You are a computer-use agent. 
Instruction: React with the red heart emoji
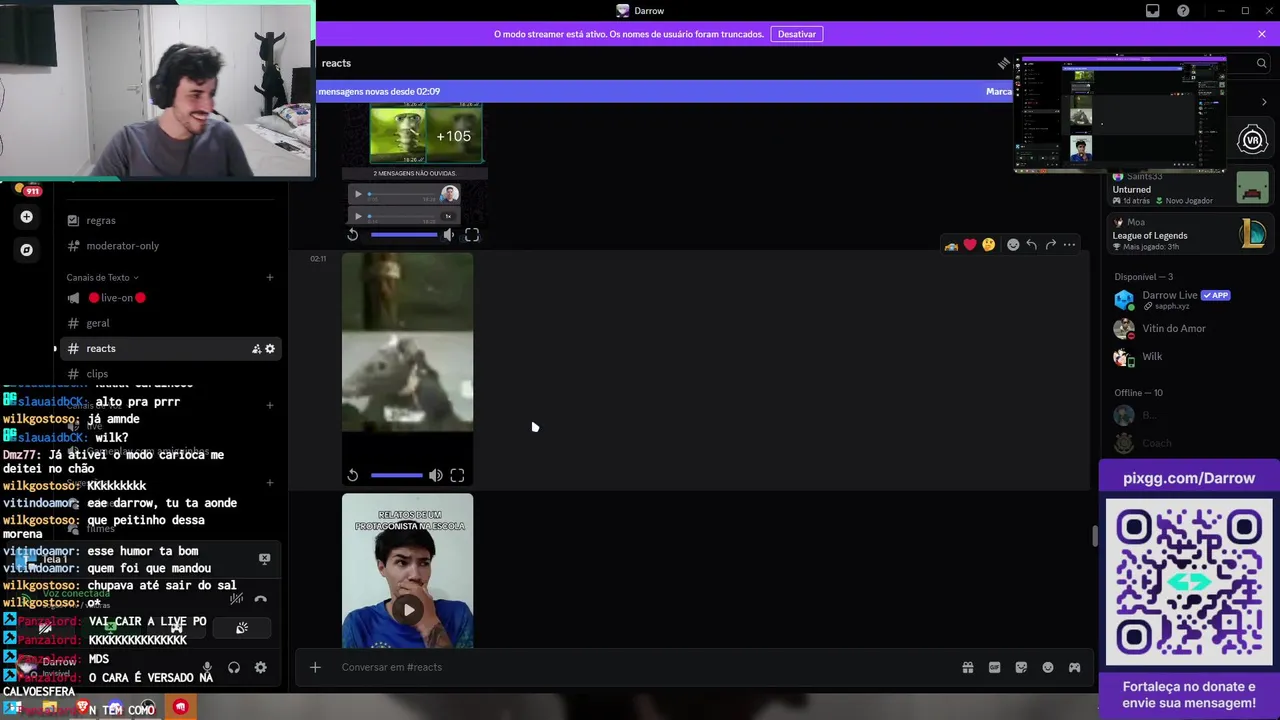969,245
